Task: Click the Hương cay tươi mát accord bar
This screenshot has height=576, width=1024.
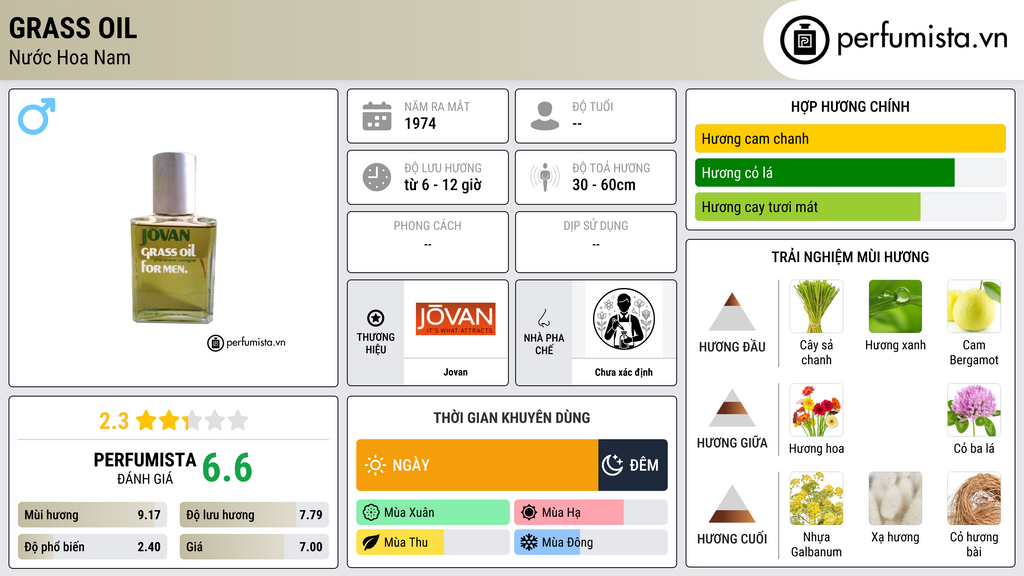Action: click(850, 206)
